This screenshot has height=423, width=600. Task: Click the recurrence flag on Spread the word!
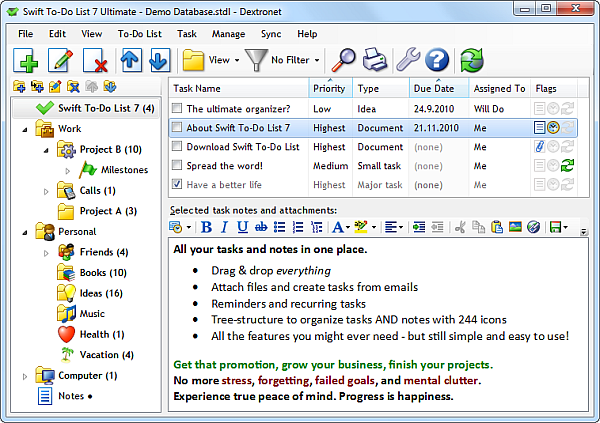point(567,166)
